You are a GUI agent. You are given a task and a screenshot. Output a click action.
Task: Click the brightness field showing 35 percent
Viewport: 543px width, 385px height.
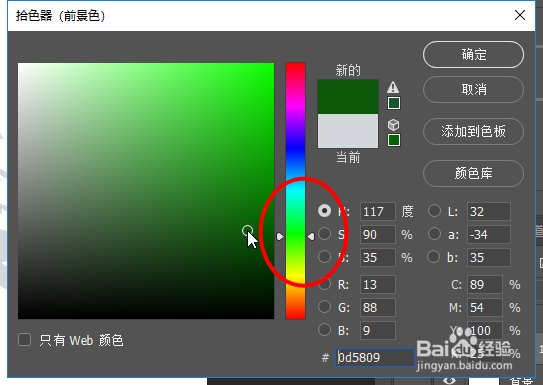click(x=377, y=257)
